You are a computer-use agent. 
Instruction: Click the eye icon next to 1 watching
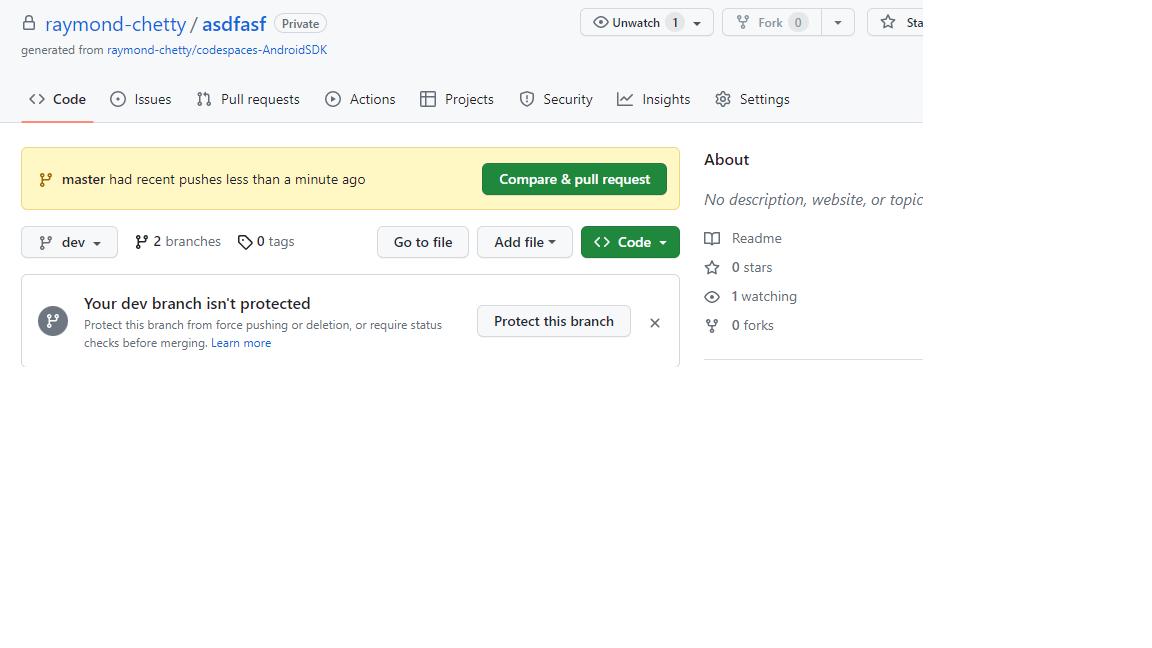[x=711, y=296]
